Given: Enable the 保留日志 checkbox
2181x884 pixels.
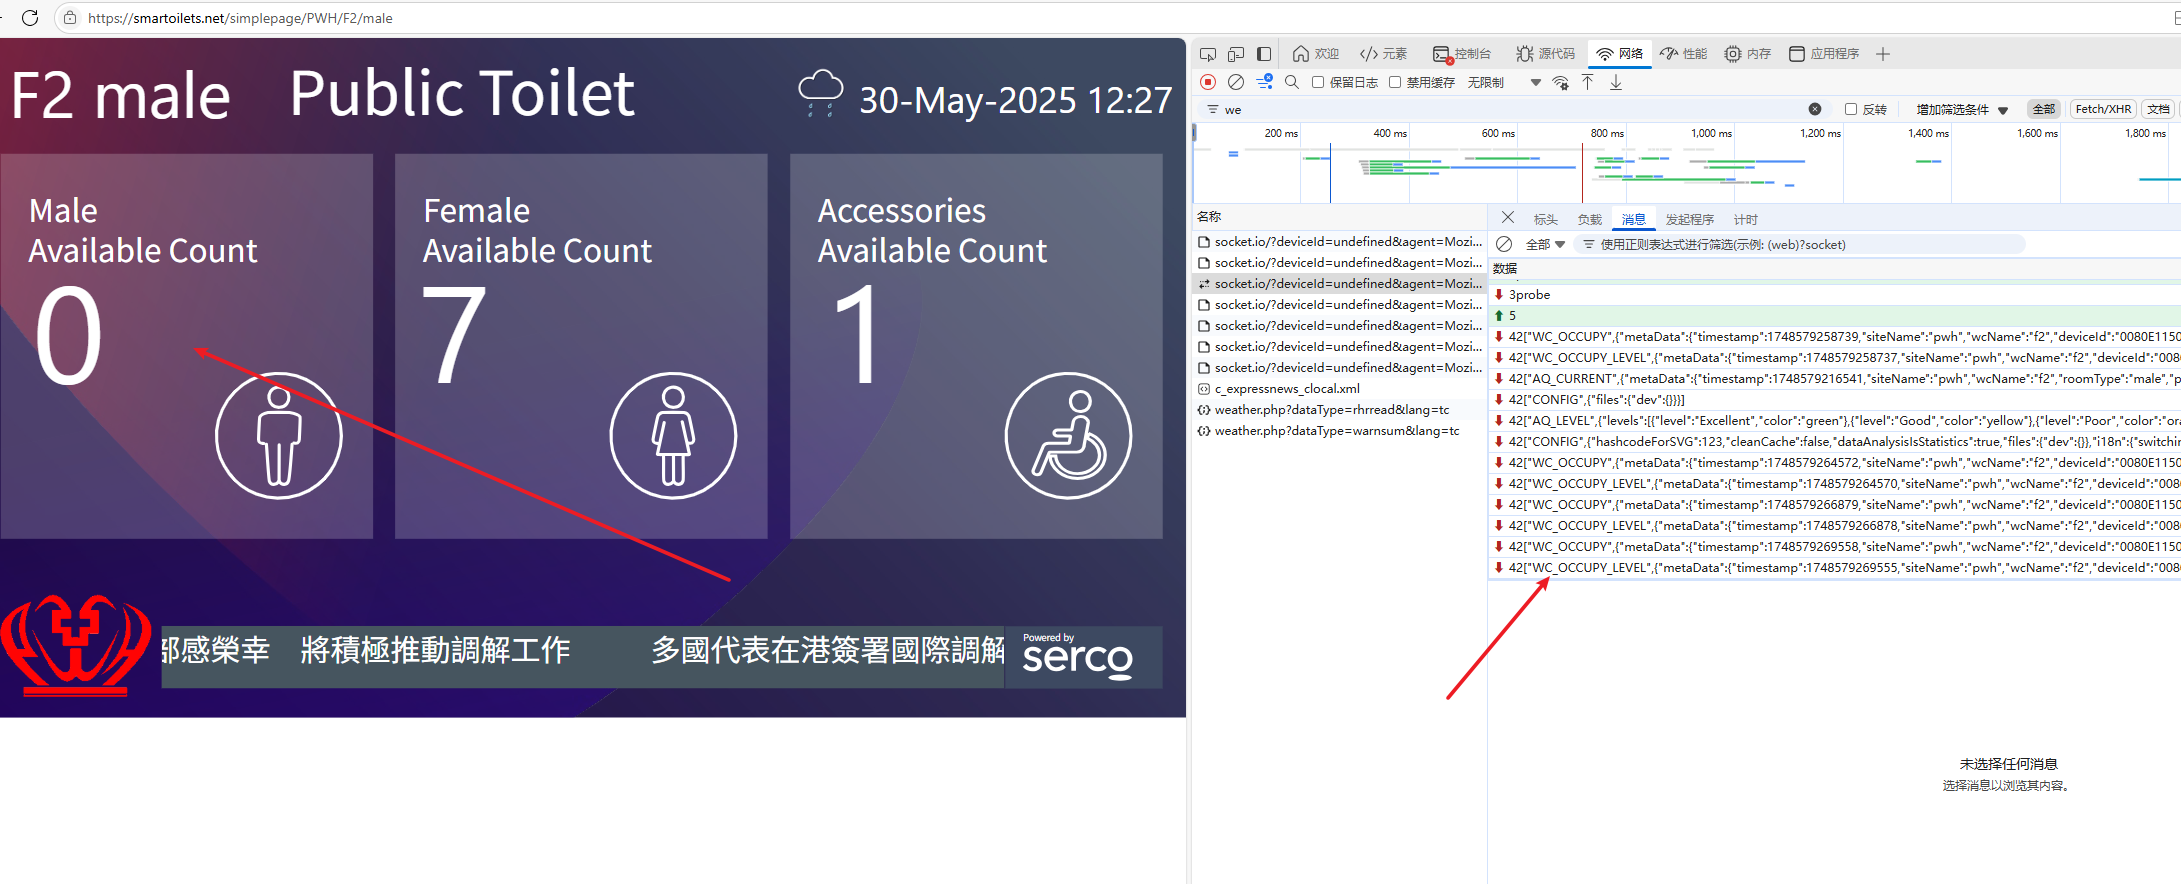Looking at the screenshot, I should coord(1318,82).
